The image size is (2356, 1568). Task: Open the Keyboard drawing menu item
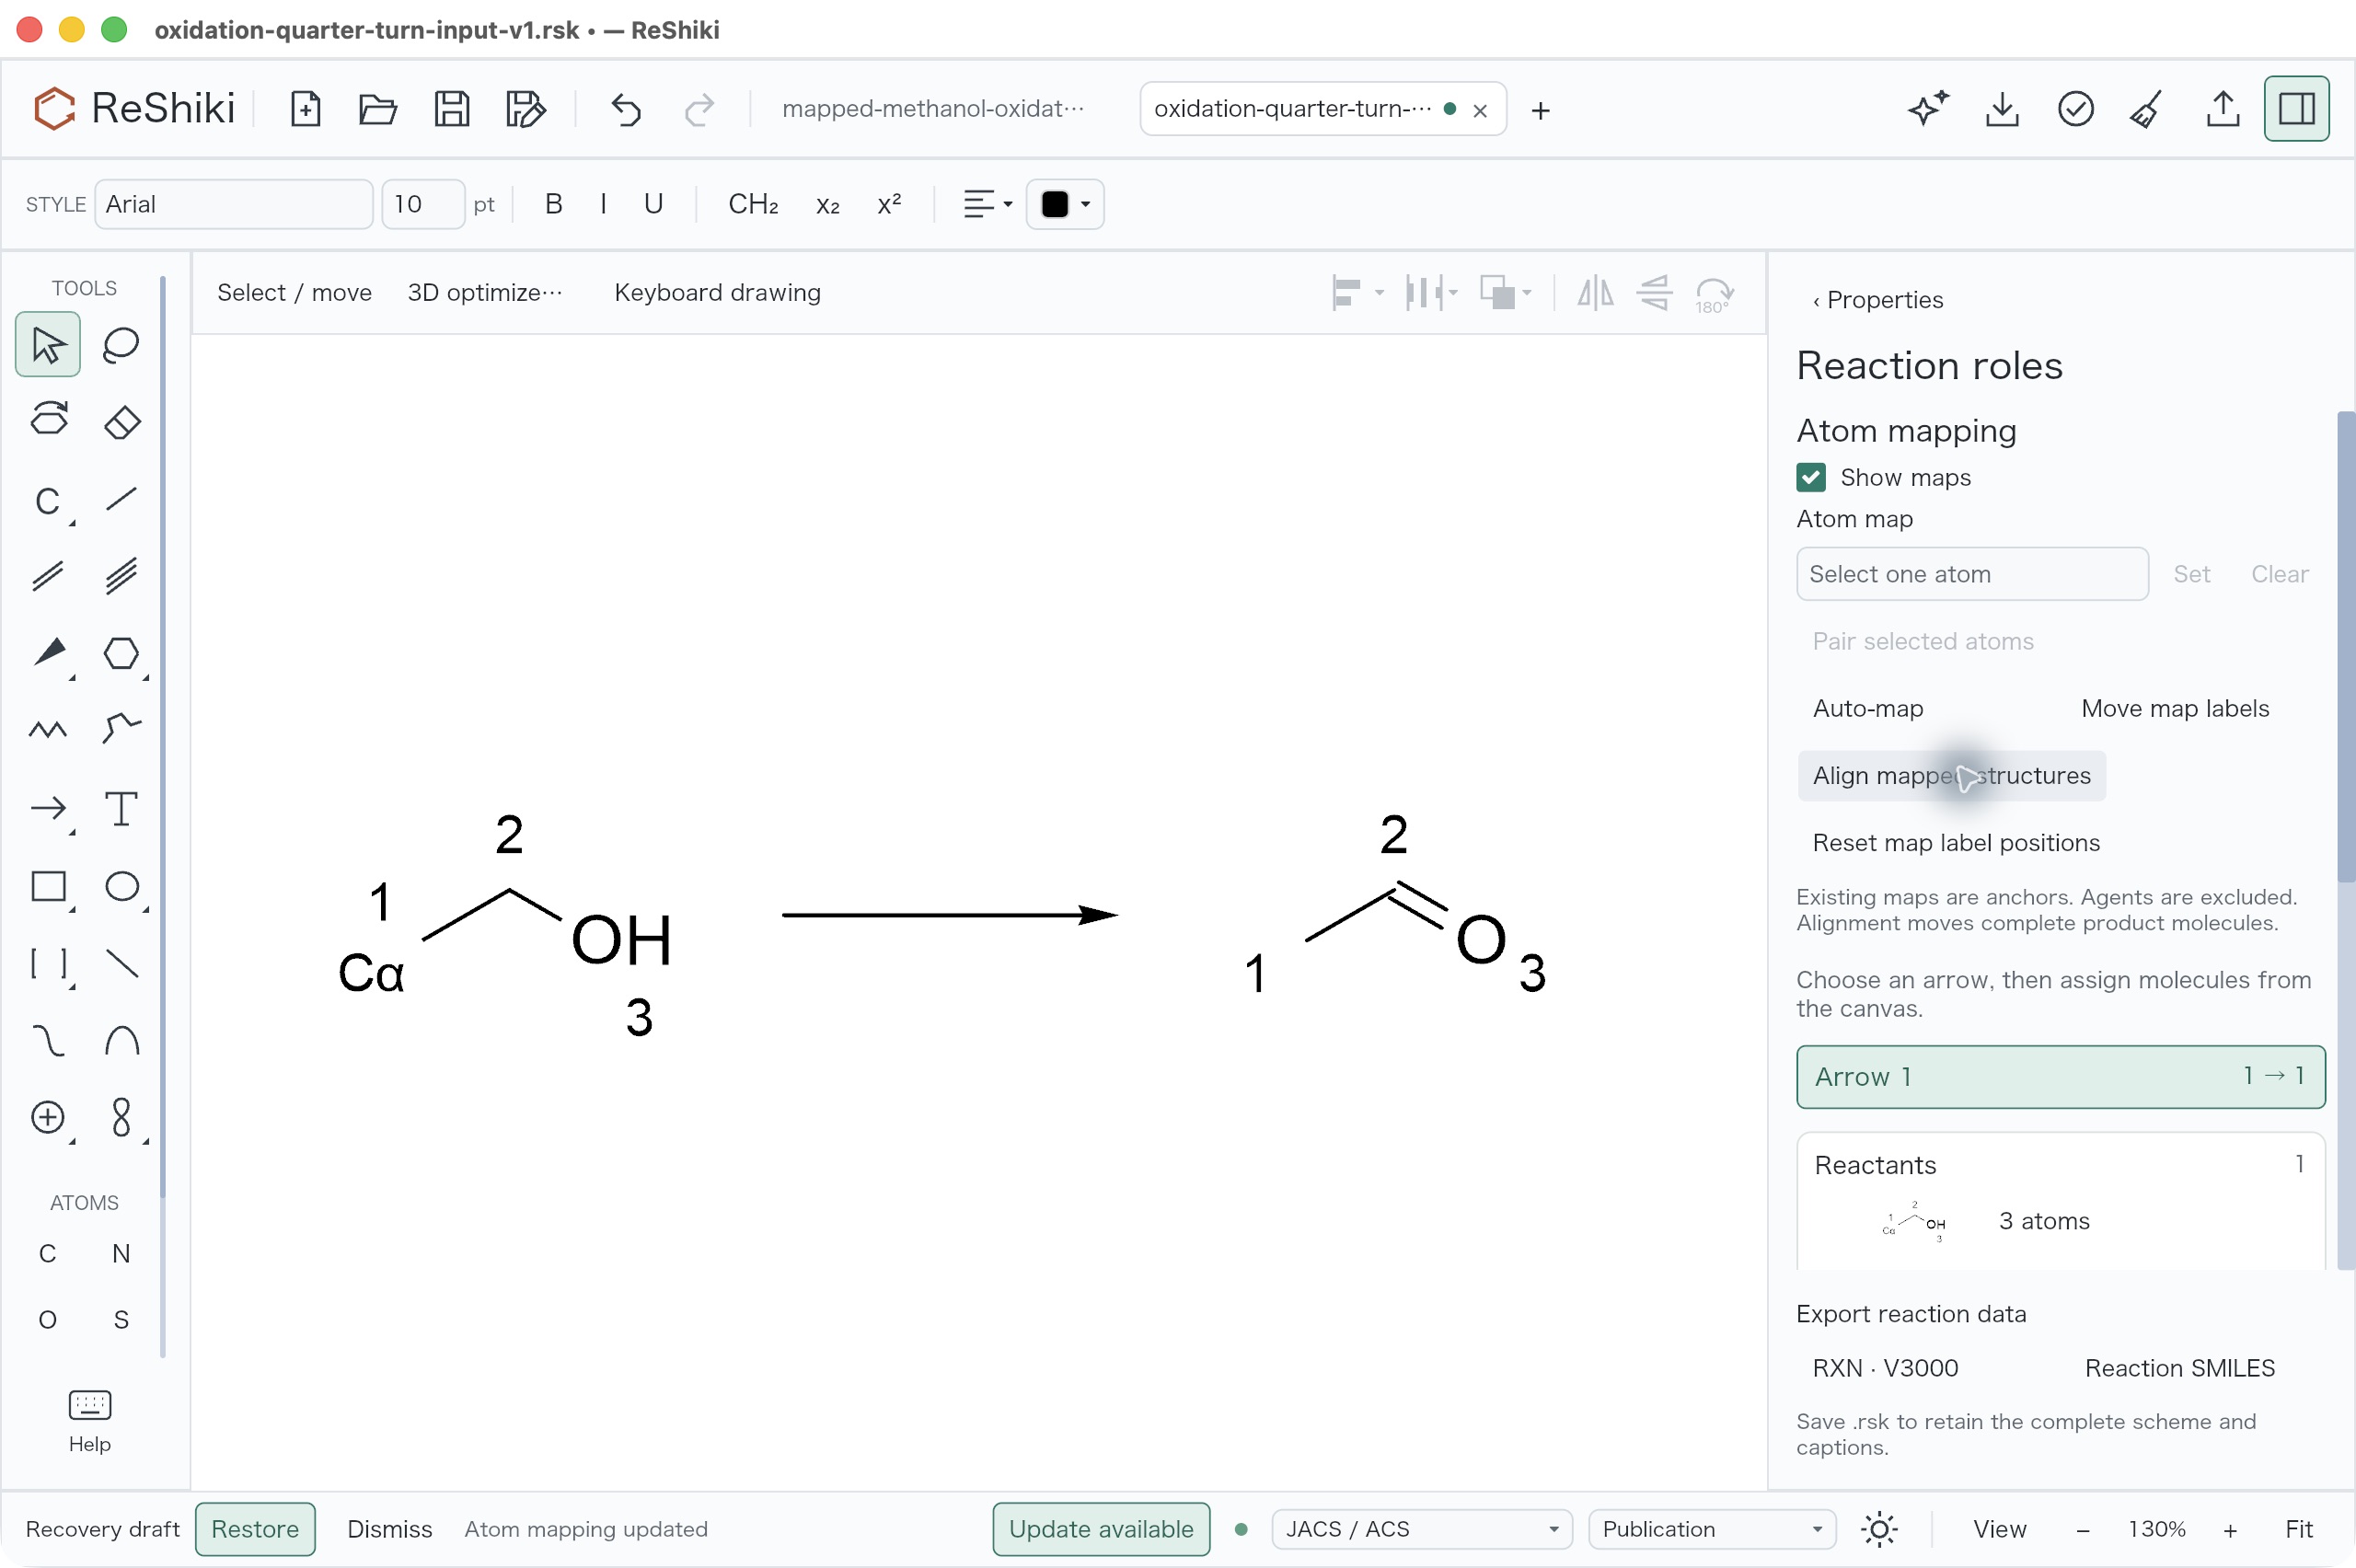click(x=717, y=293)
